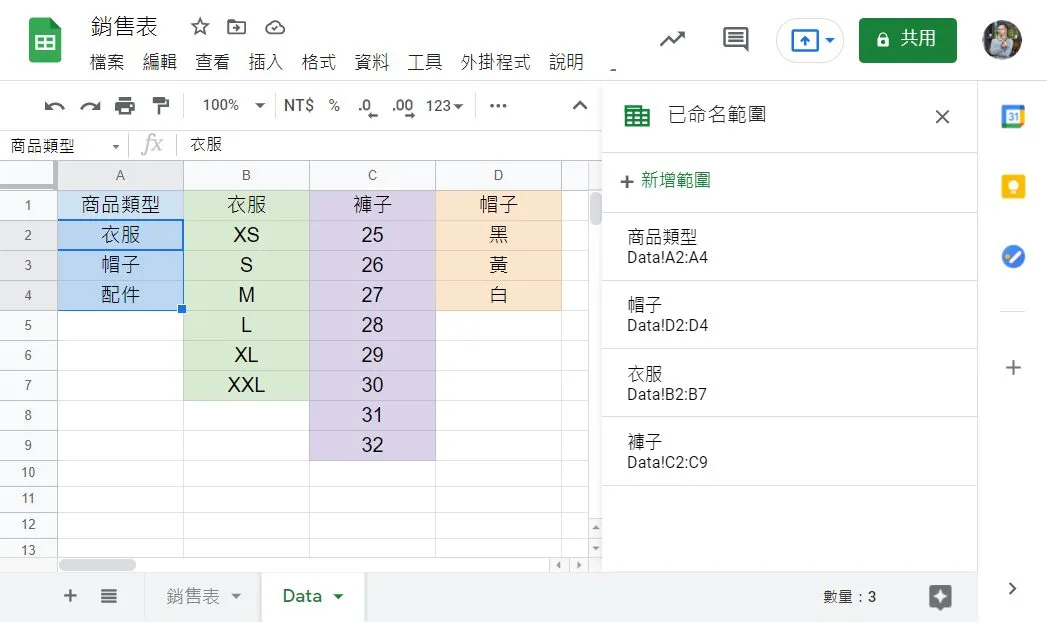Open the 編輯 menu
The height and width of the screenshot is (623, 1047).
point(160,62)
